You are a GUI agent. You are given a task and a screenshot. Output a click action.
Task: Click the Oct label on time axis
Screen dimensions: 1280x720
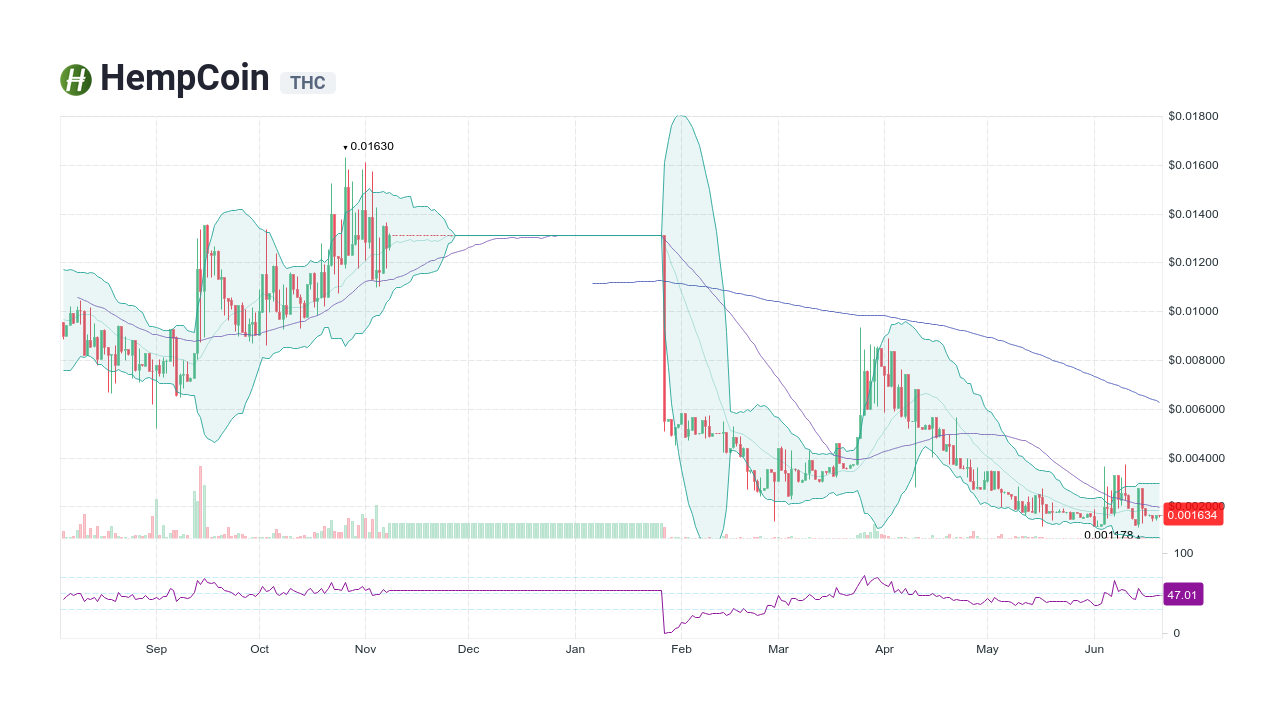[x=260, y=650]
